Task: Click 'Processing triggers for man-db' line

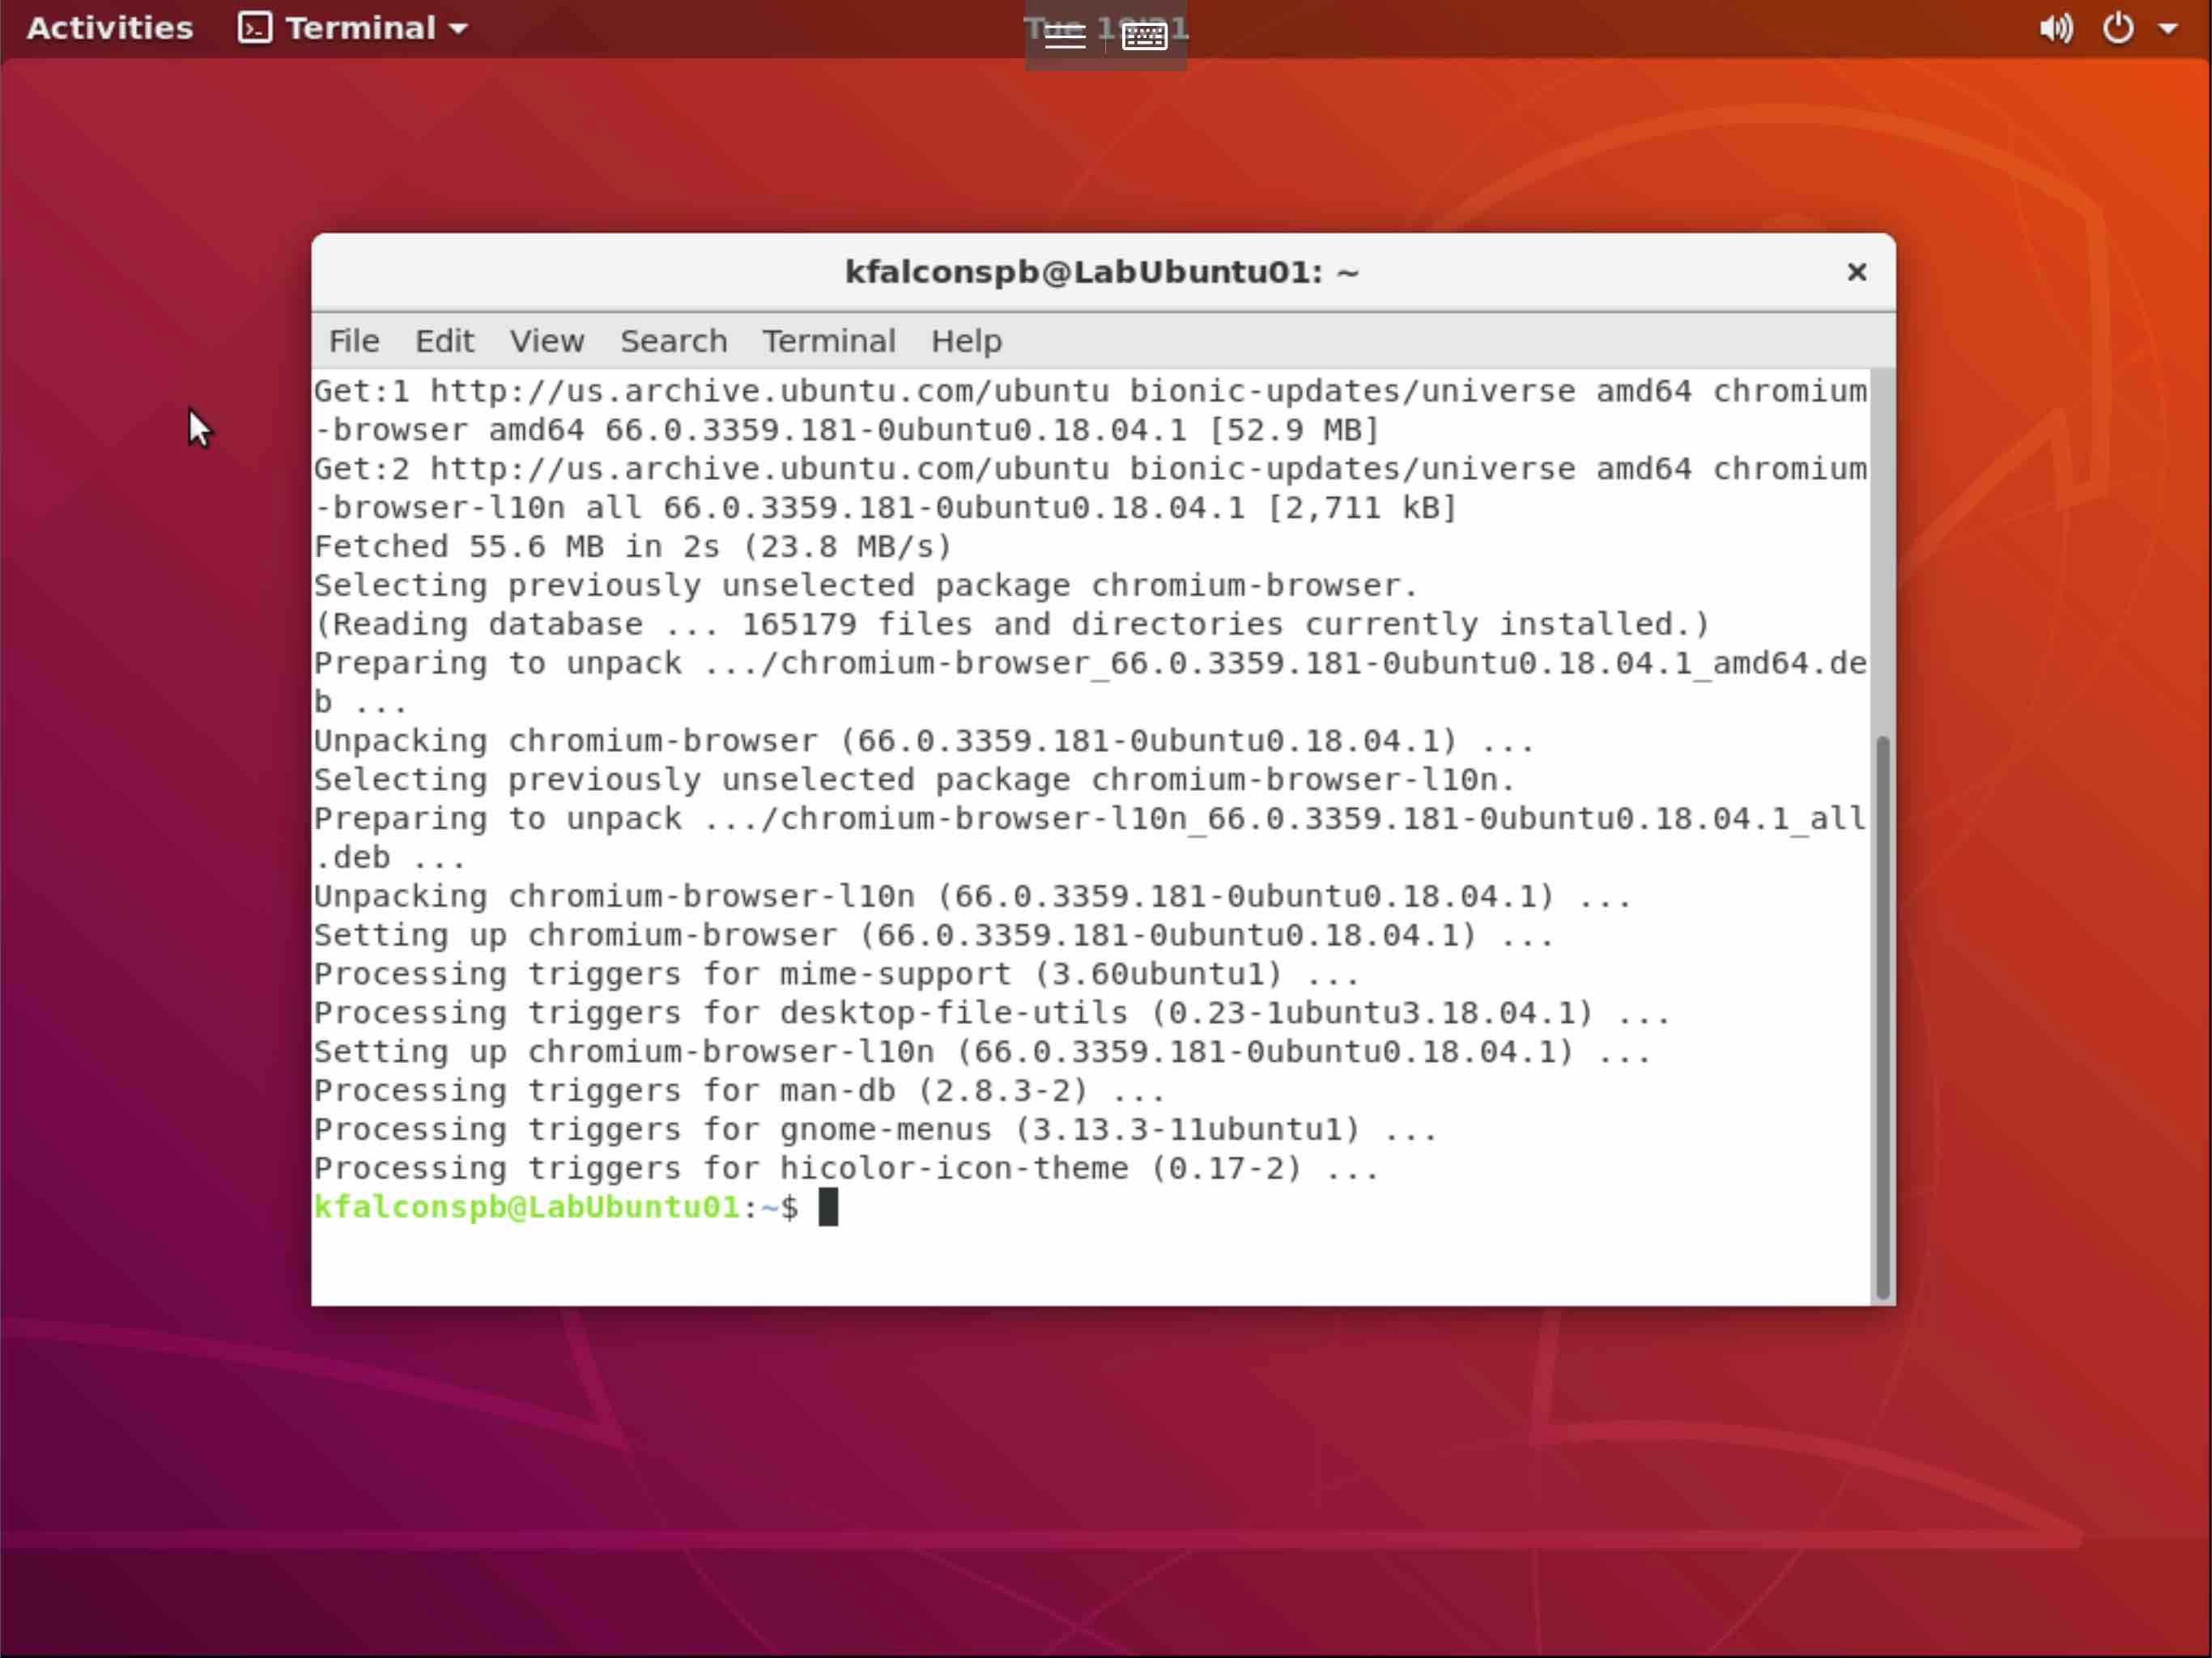Action: (739, 1091)
